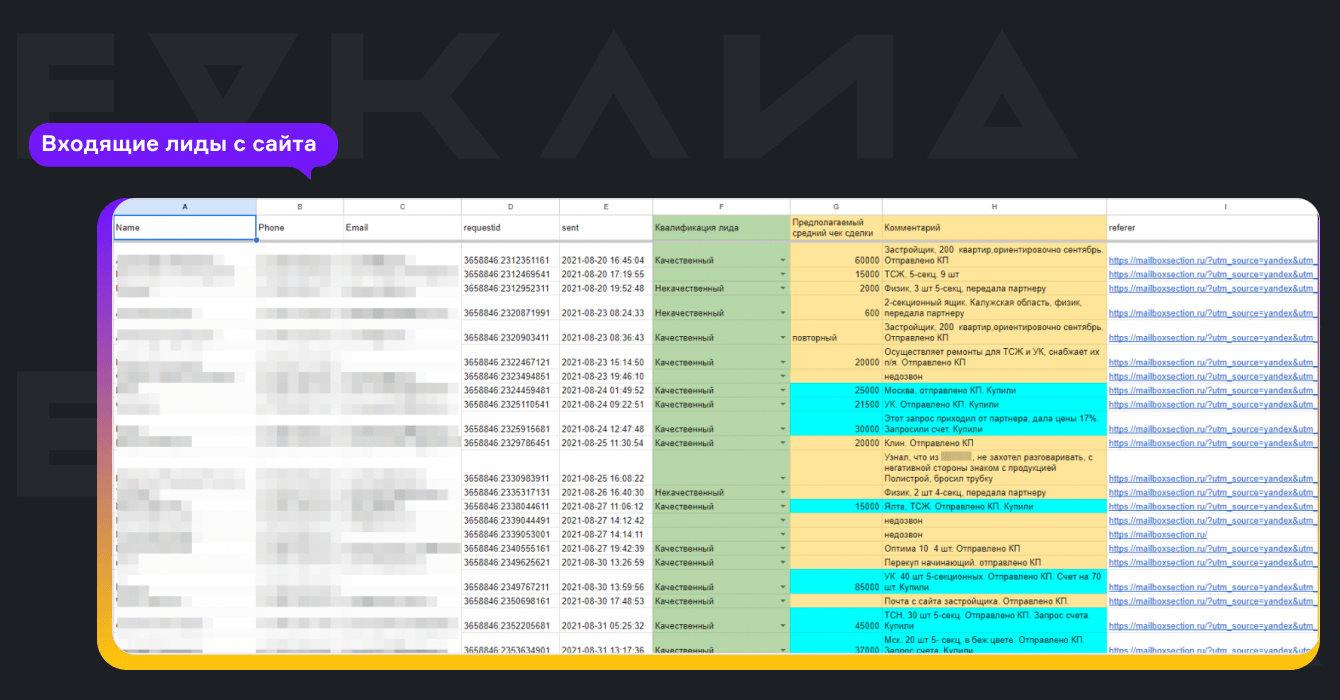This screenshot has width=1340, height=700.
Task: Open qualification dropdown in 2021-08-23 19:46:10 row
Action: (x=783, y=377)
